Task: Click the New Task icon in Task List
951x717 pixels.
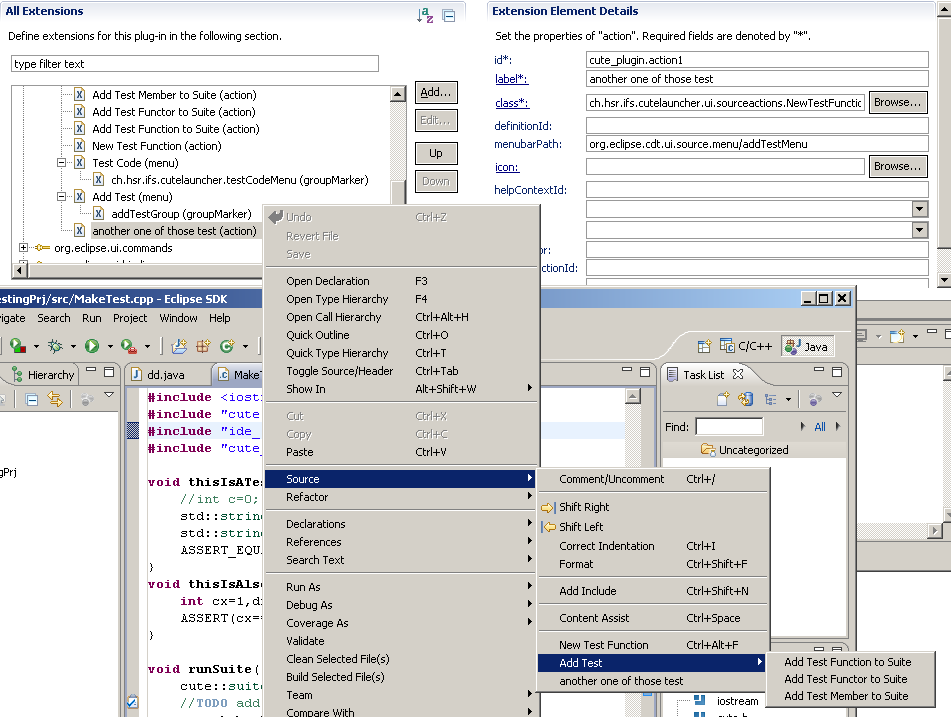Action: pos(724,399)
